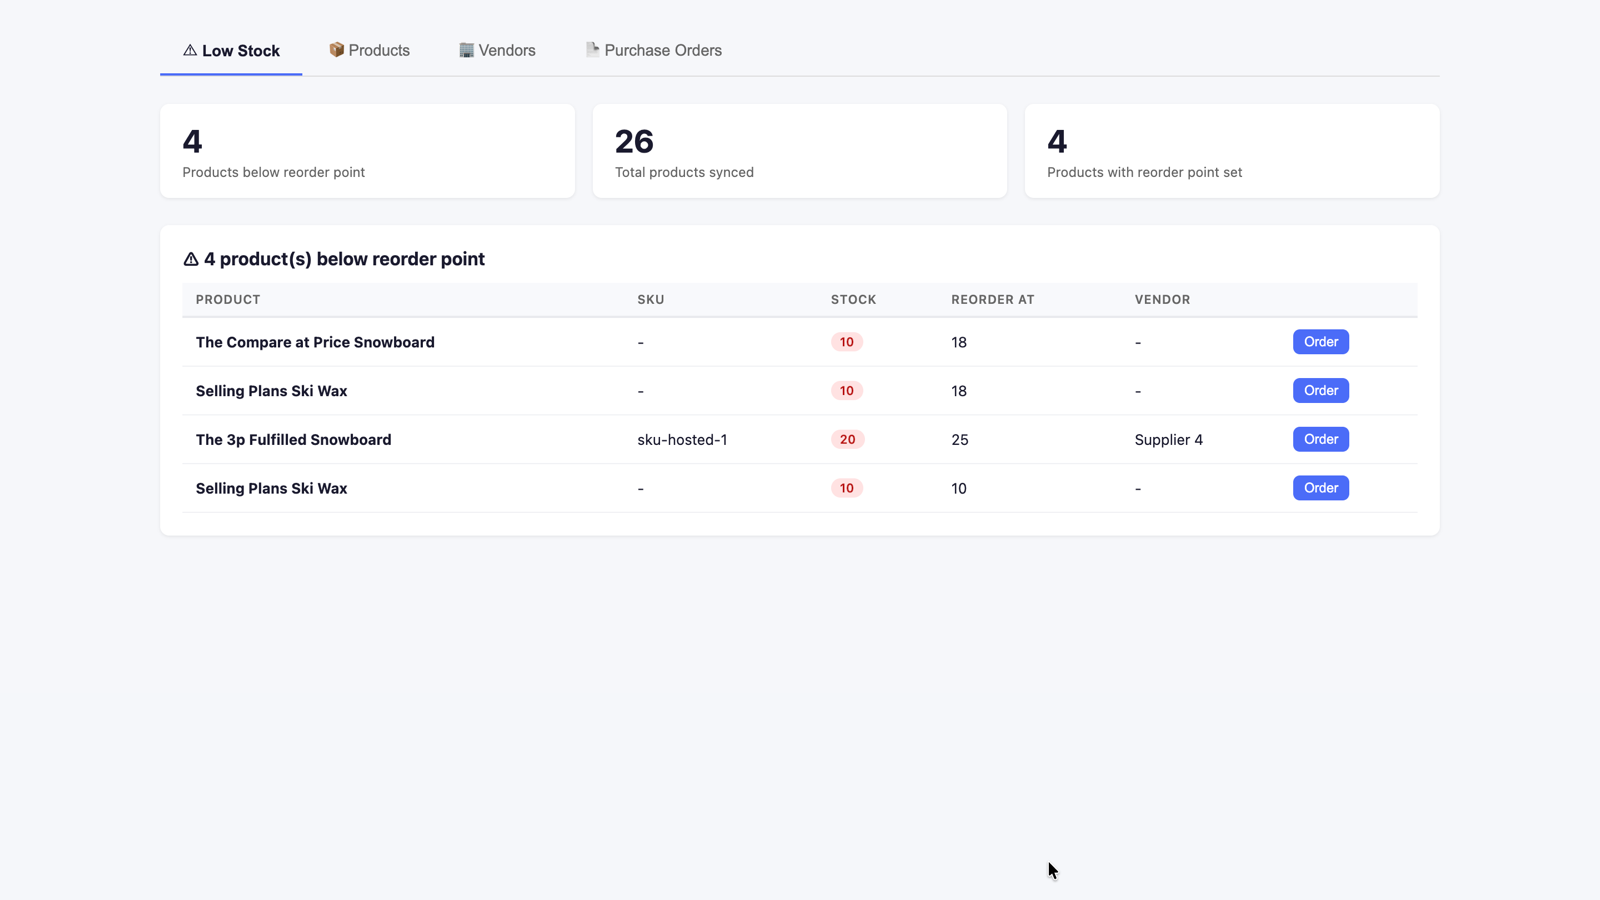The image size is (1600, 900).
Task: Click the building icon beside Vendors
Action: (x=466, y=50)
